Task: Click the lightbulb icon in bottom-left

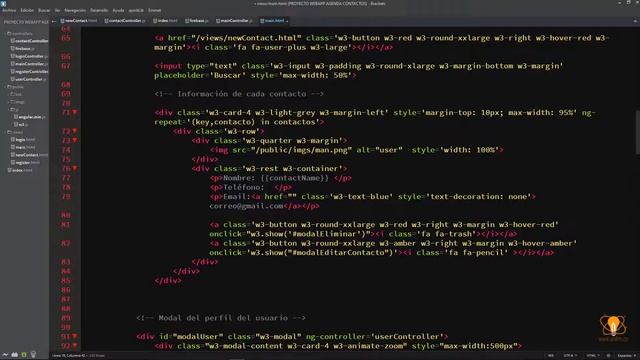Action: tap(33, 355)
